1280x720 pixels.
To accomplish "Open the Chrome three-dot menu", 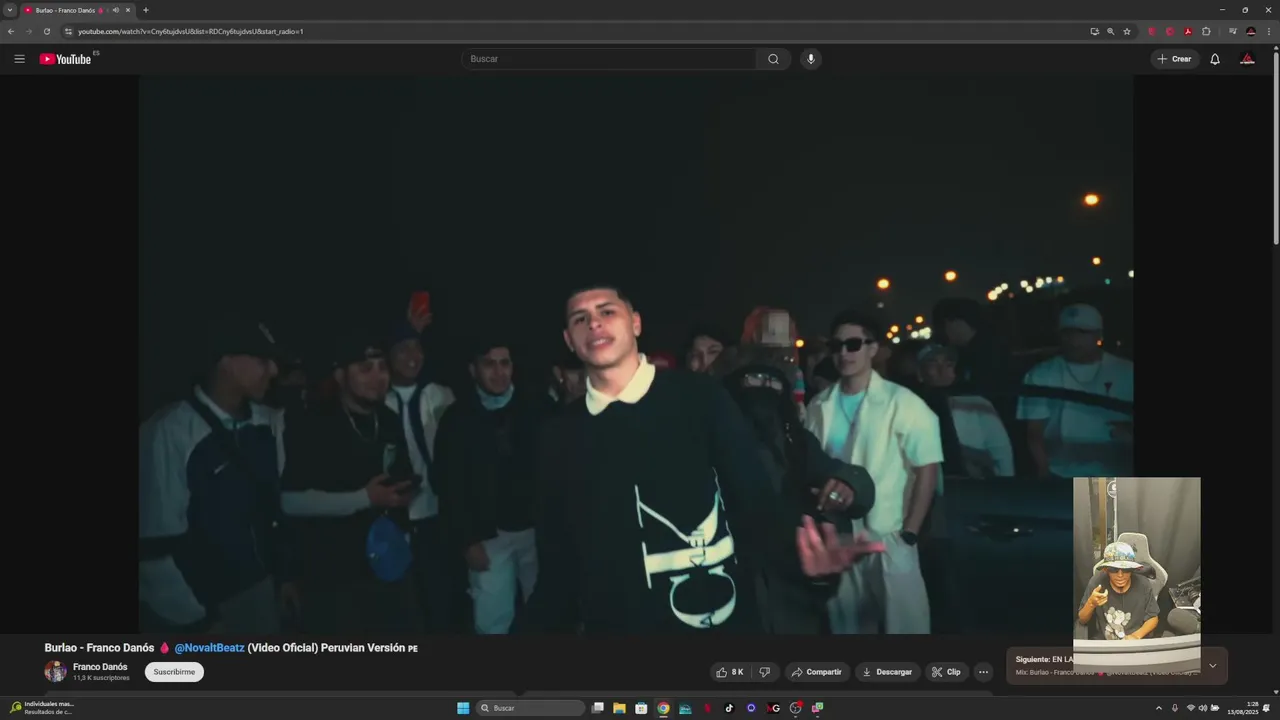I will (x=1269, y=31).
